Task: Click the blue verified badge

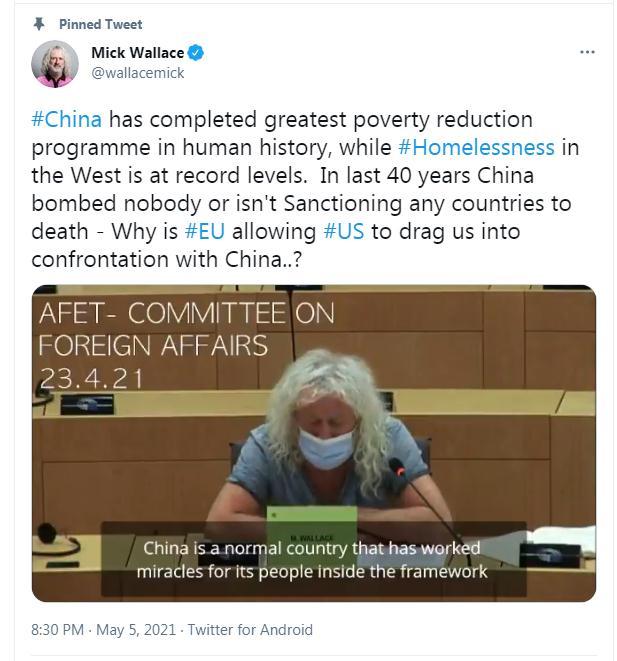Action: pyautogui.click(x=196, y=53)
